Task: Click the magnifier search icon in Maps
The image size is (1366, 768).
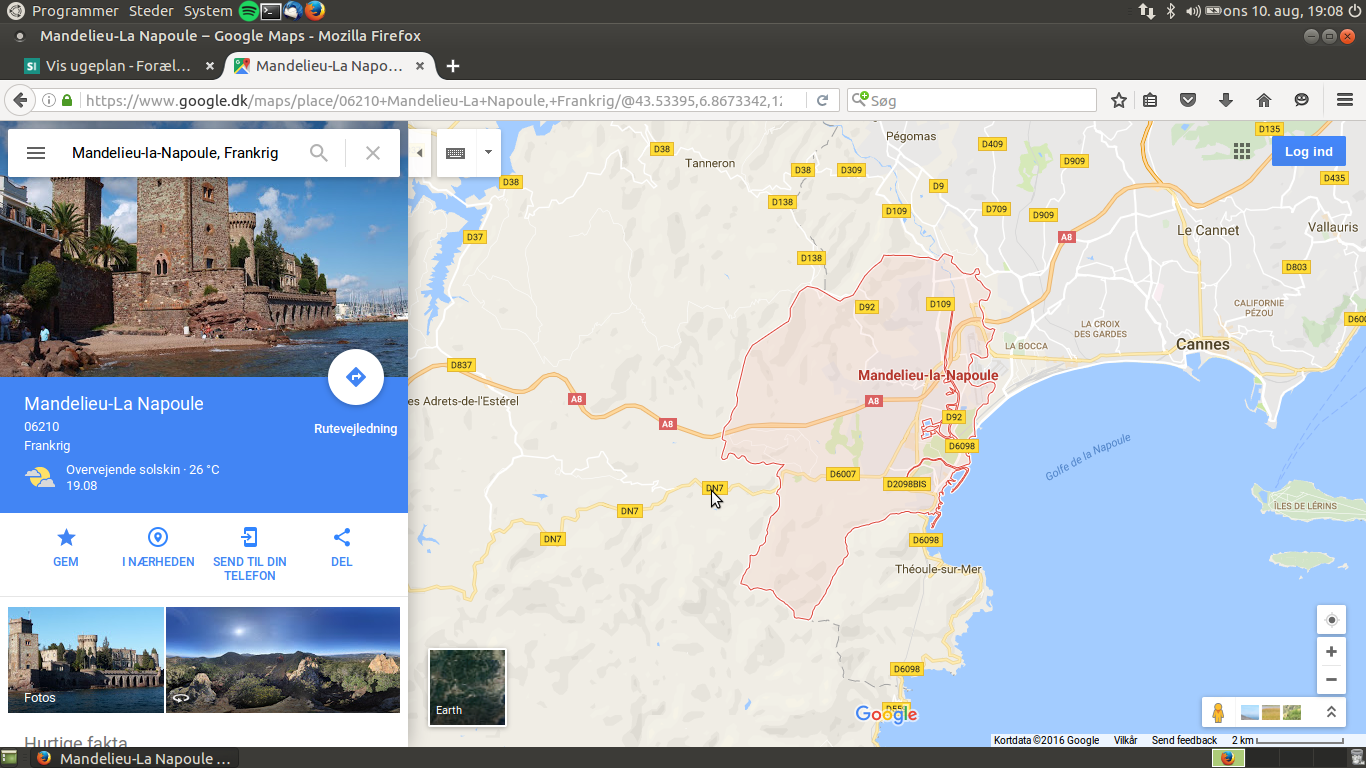Action: tap(319, 153)
